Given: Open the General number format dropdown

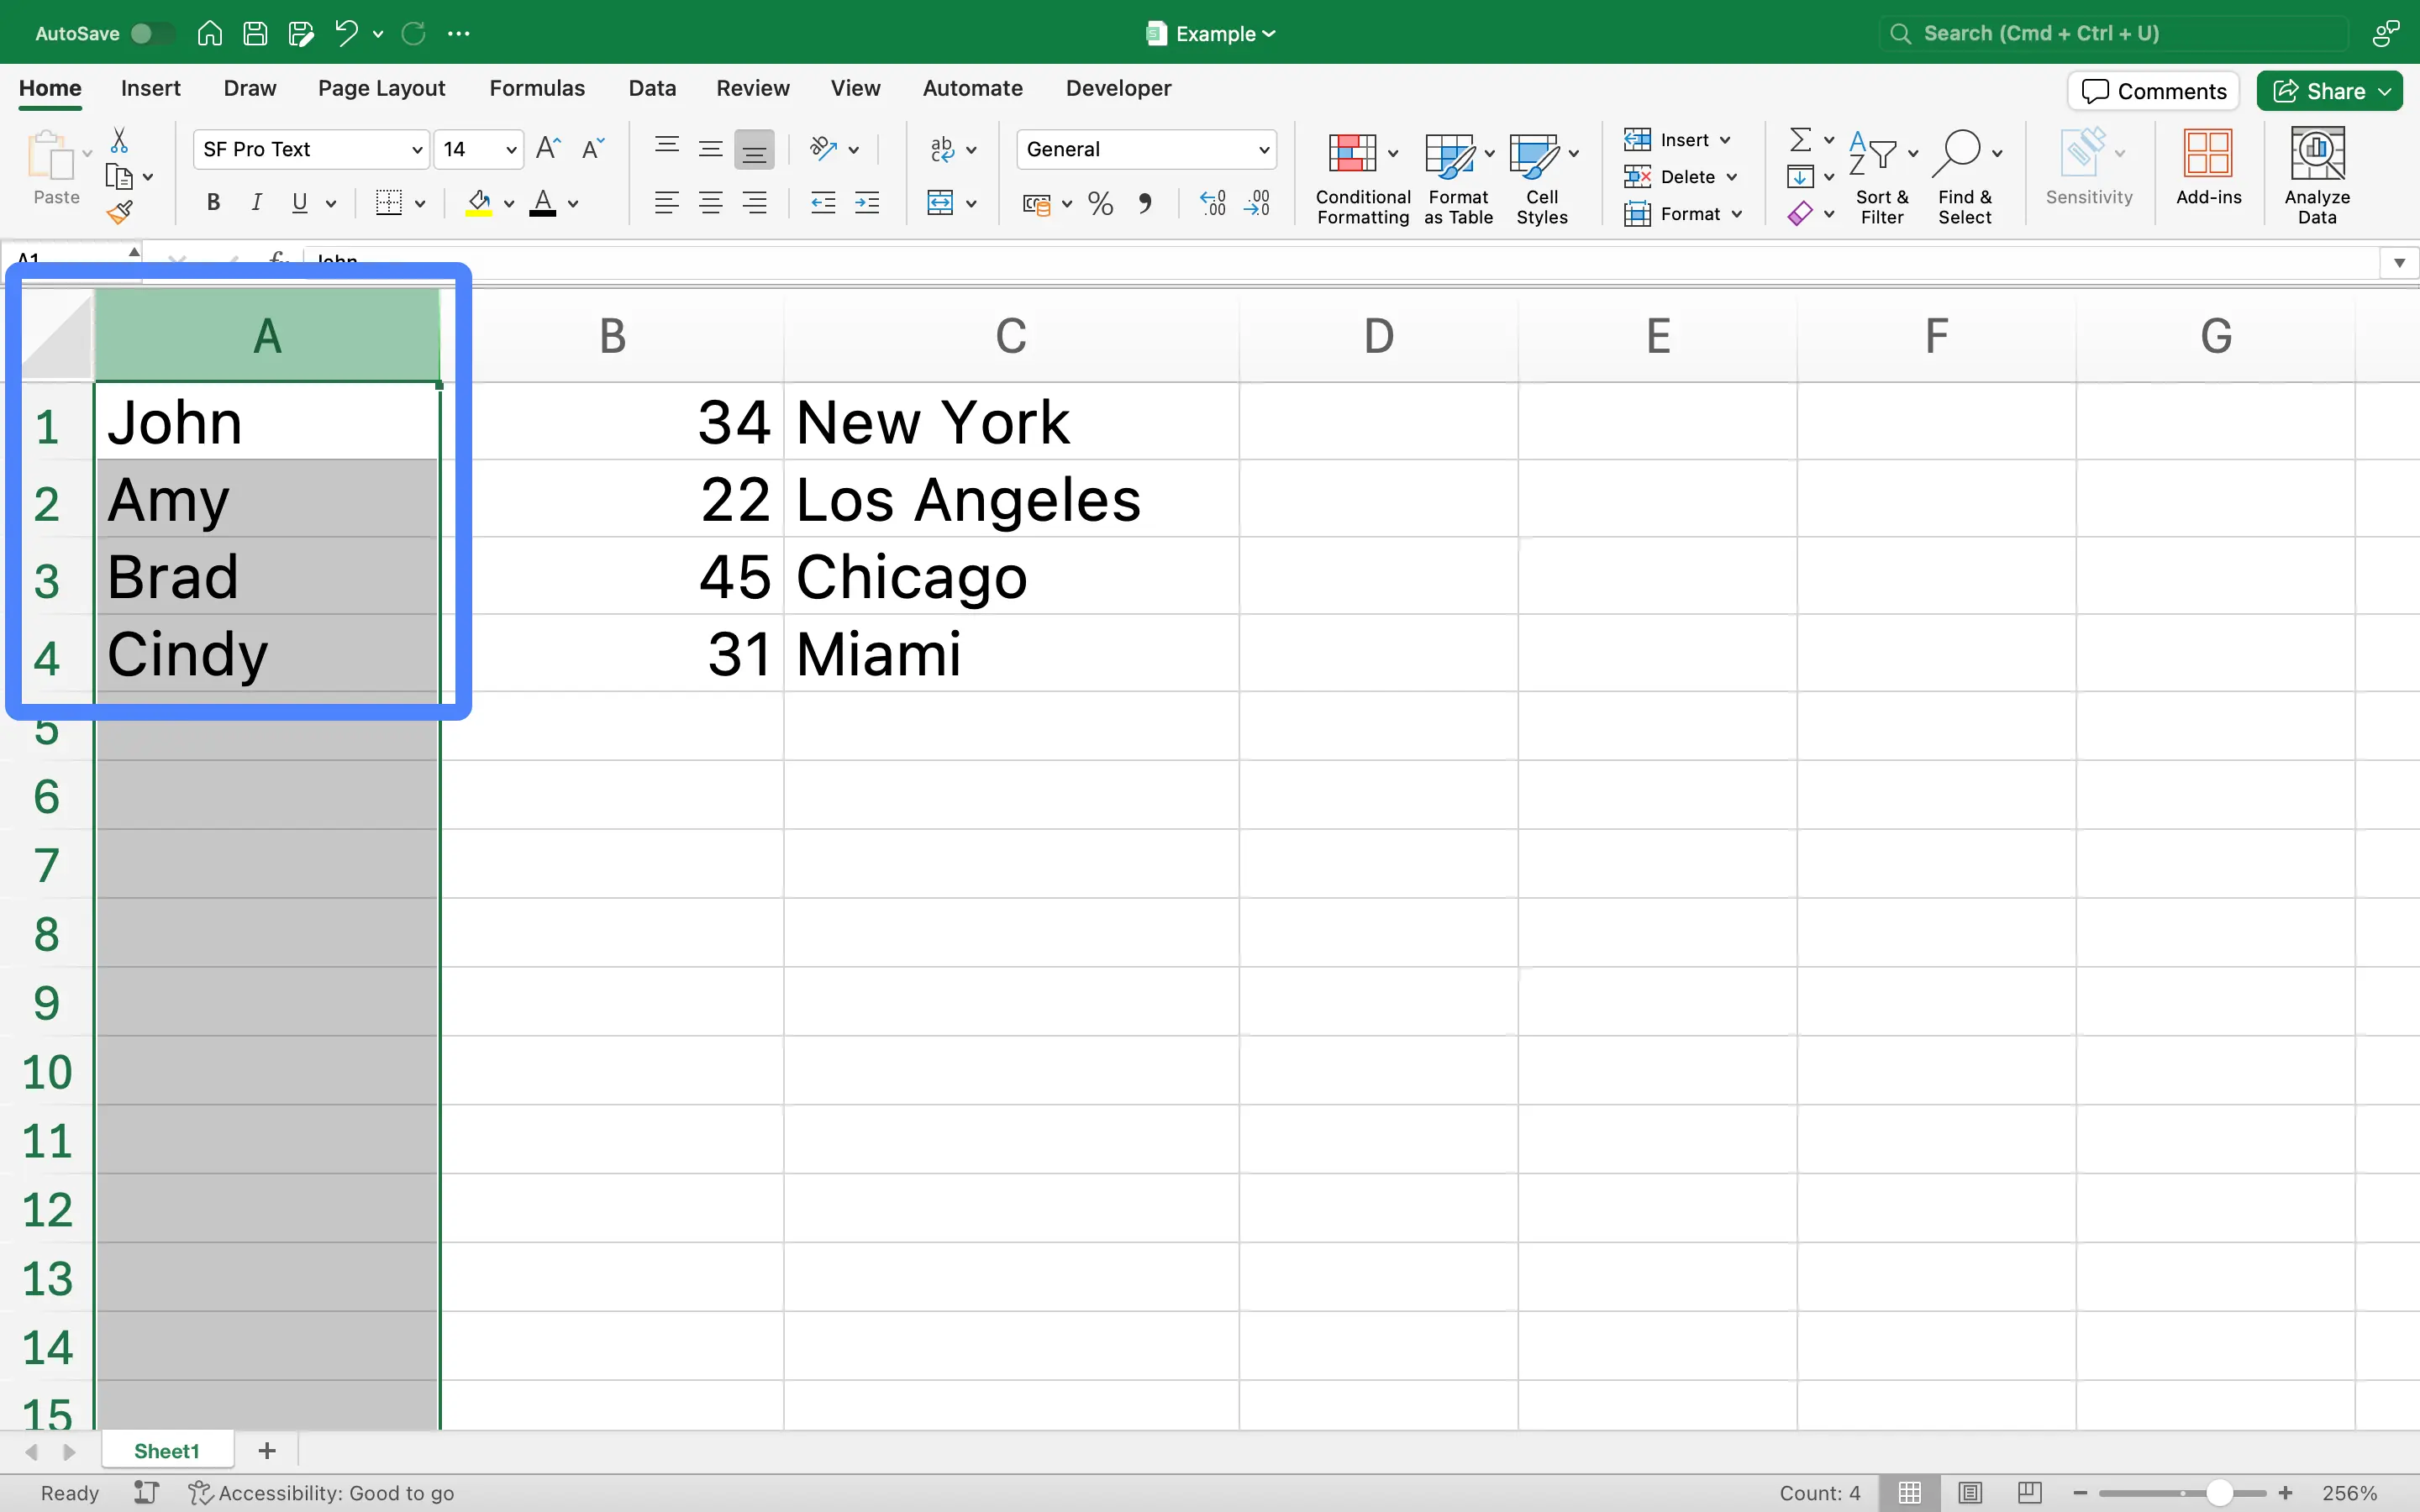Looking at the screenshot, I should 1146,149.
